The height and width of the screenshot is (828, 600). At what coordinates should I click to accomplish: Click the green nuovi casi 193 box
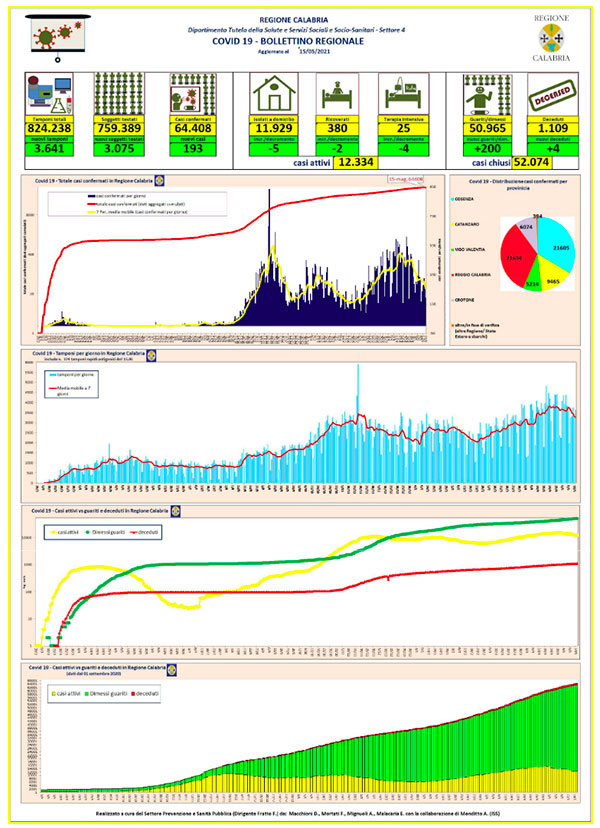(193, 148)
